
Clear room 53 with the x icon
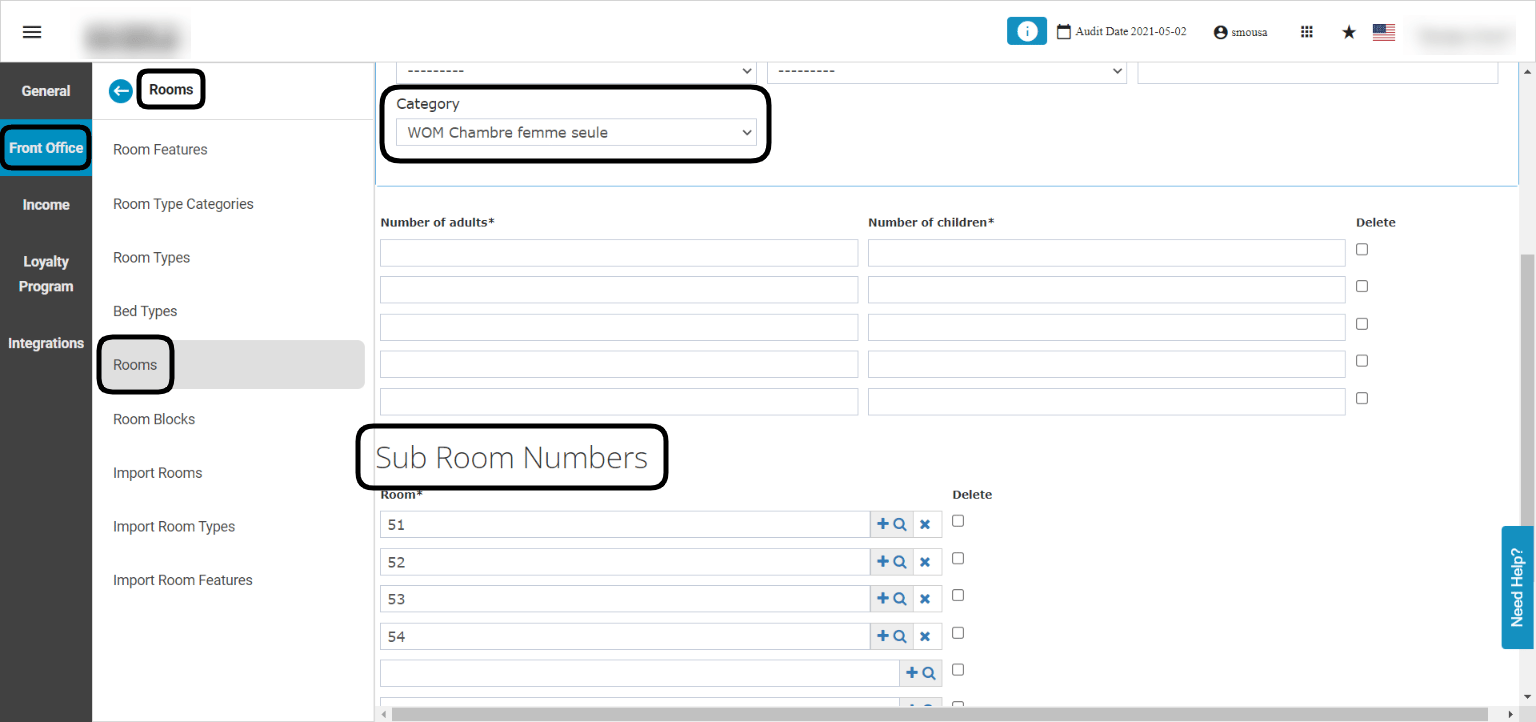tap(925, 599)
